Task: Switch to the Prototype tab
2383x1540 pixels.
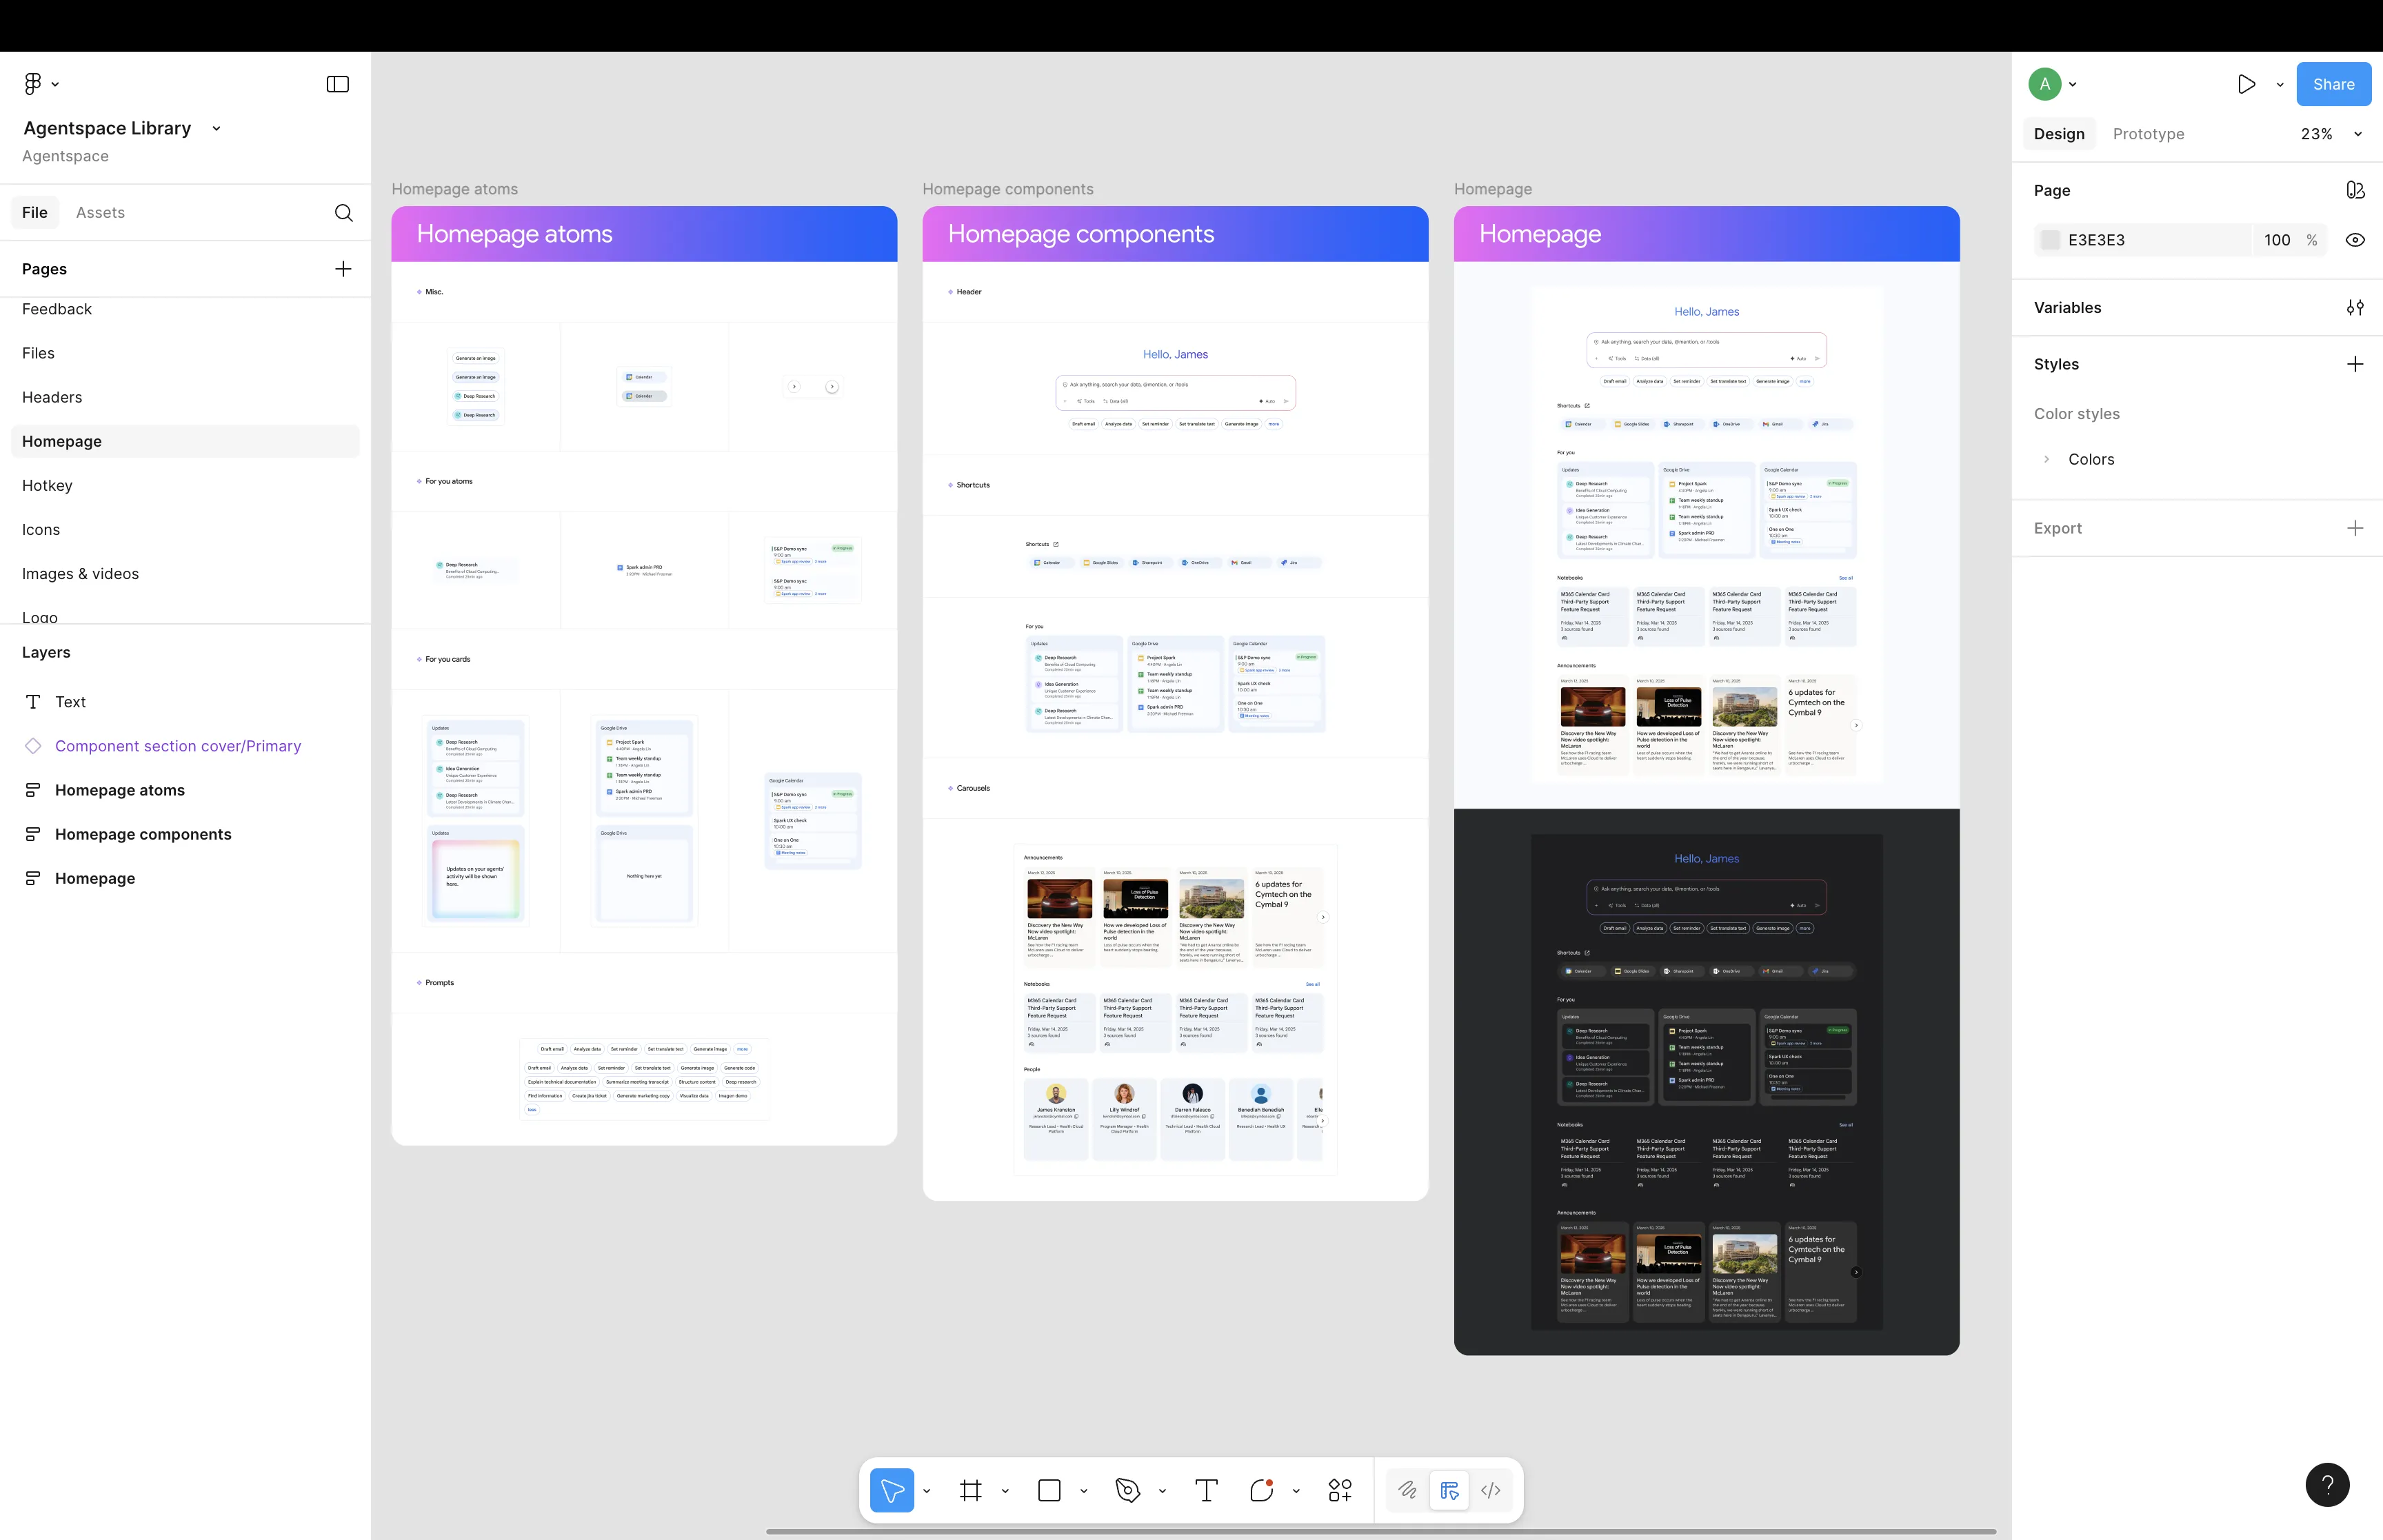Action: tap(2148, 134)
